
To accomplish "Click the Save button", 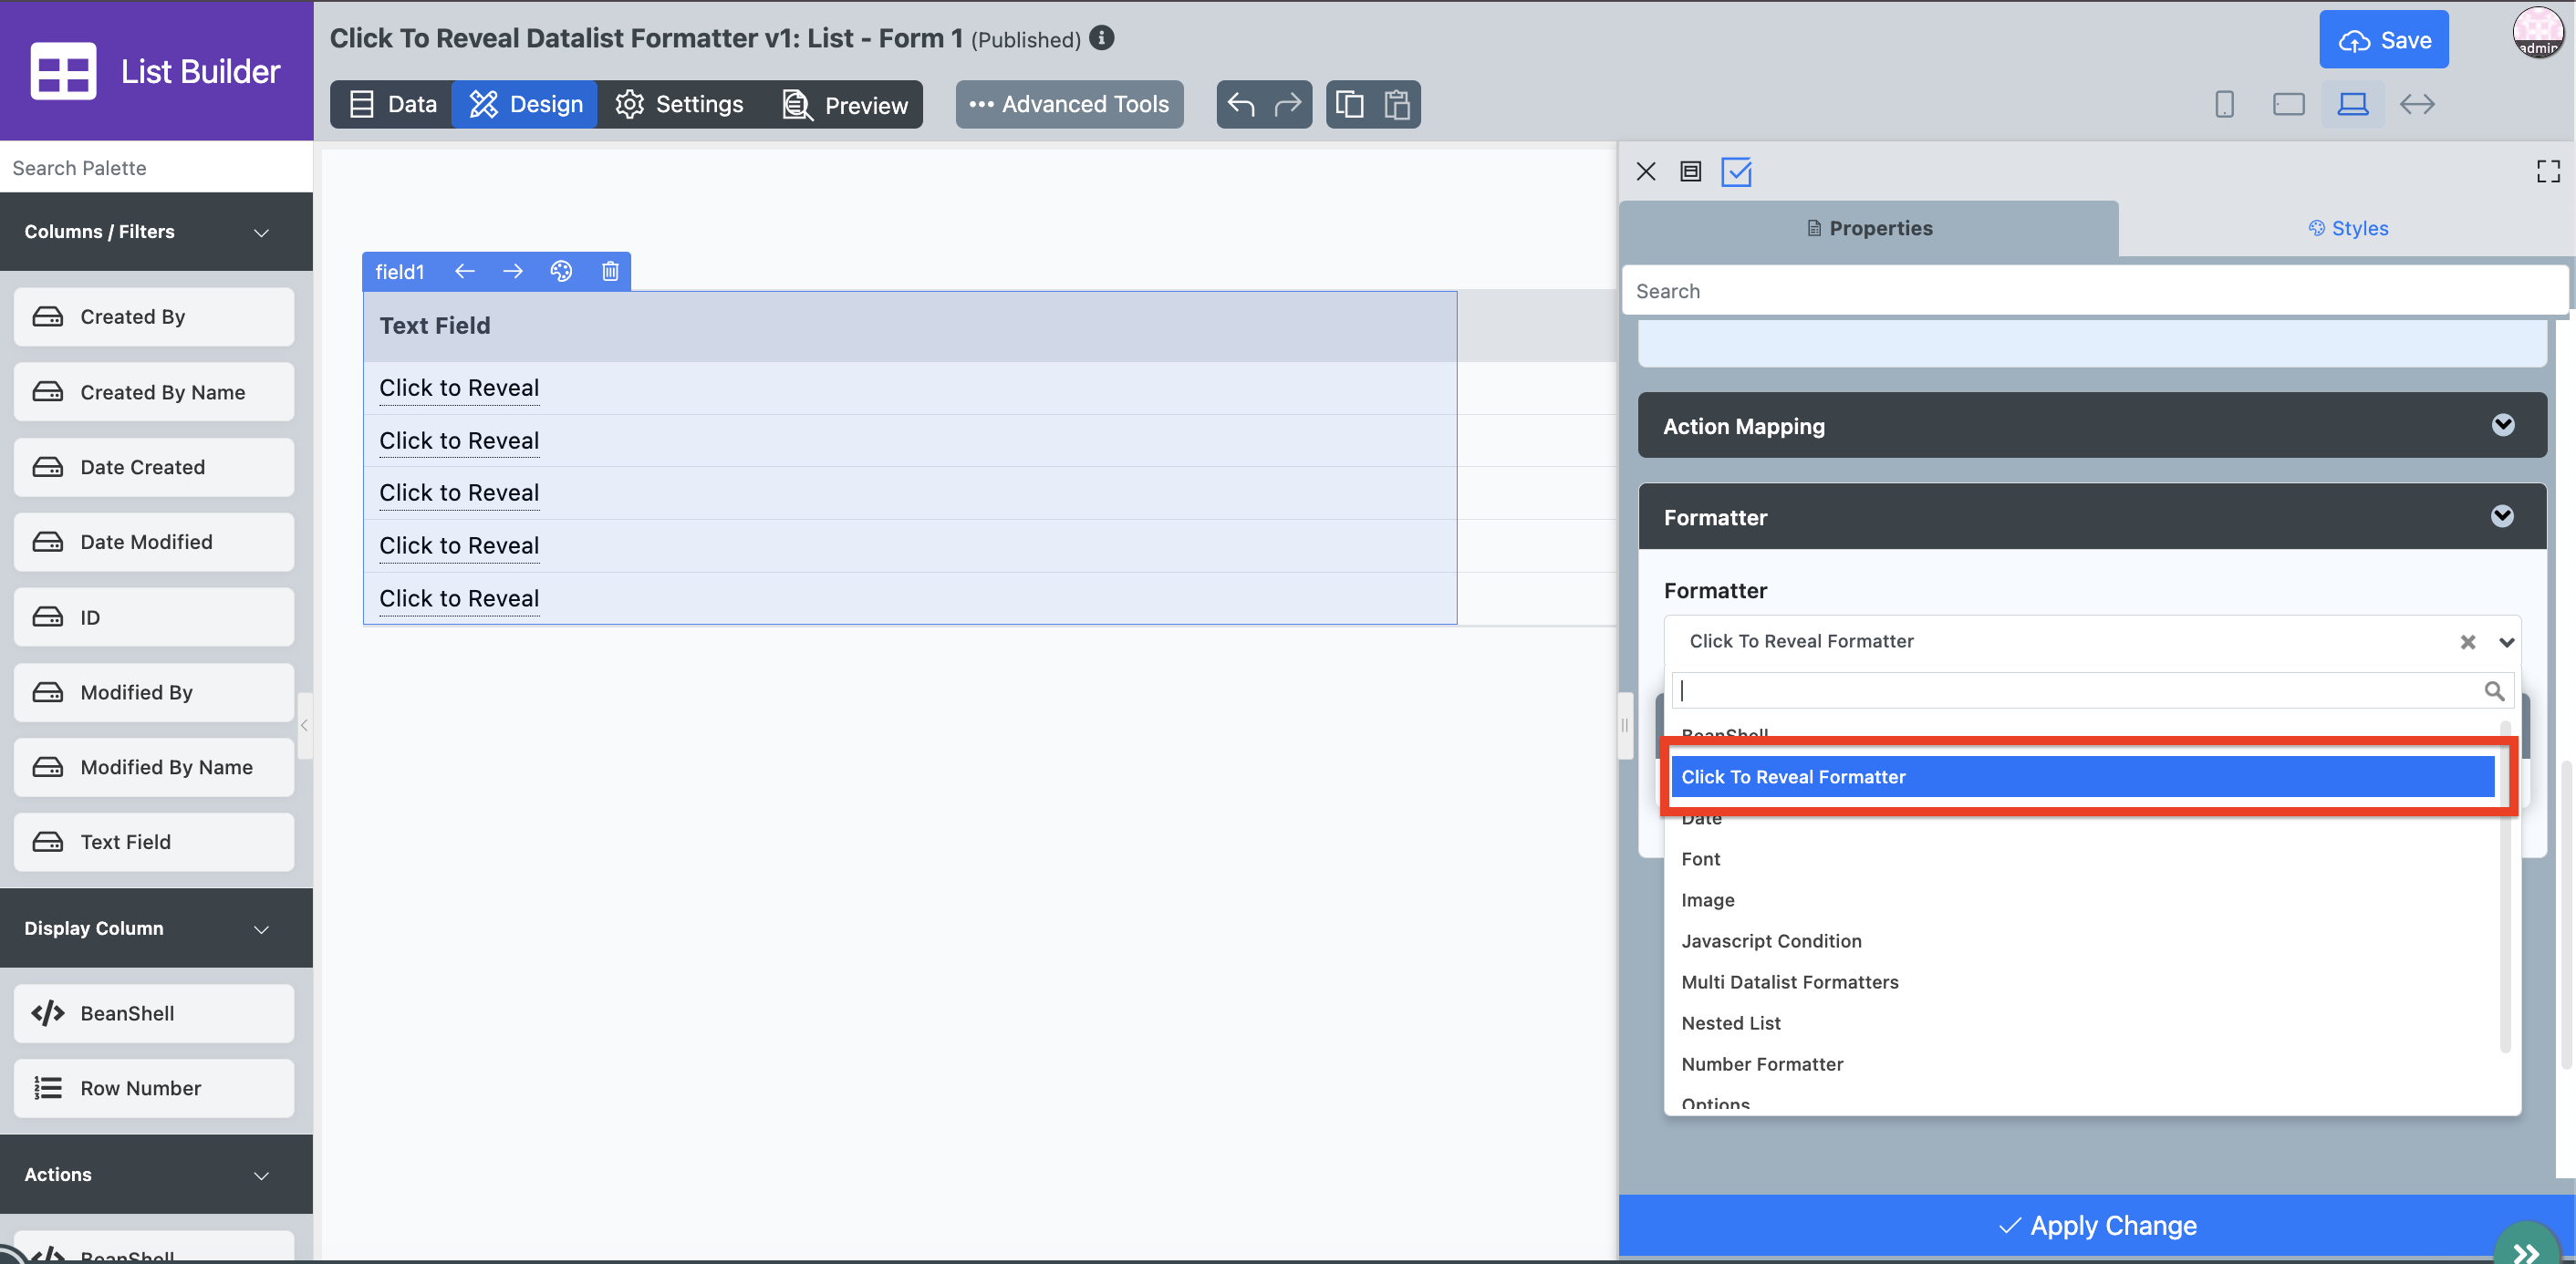I will coord(2383,40).
